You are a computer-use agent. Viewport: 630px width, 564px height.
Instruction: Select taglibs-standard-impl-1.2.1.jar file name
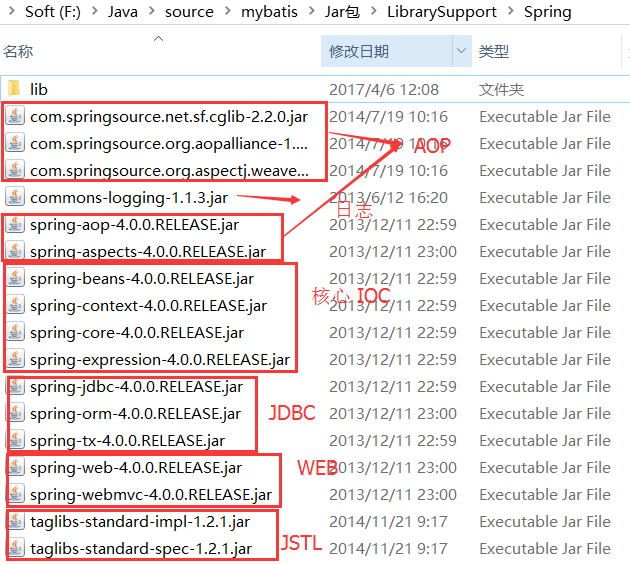click(x=140, y=521)
